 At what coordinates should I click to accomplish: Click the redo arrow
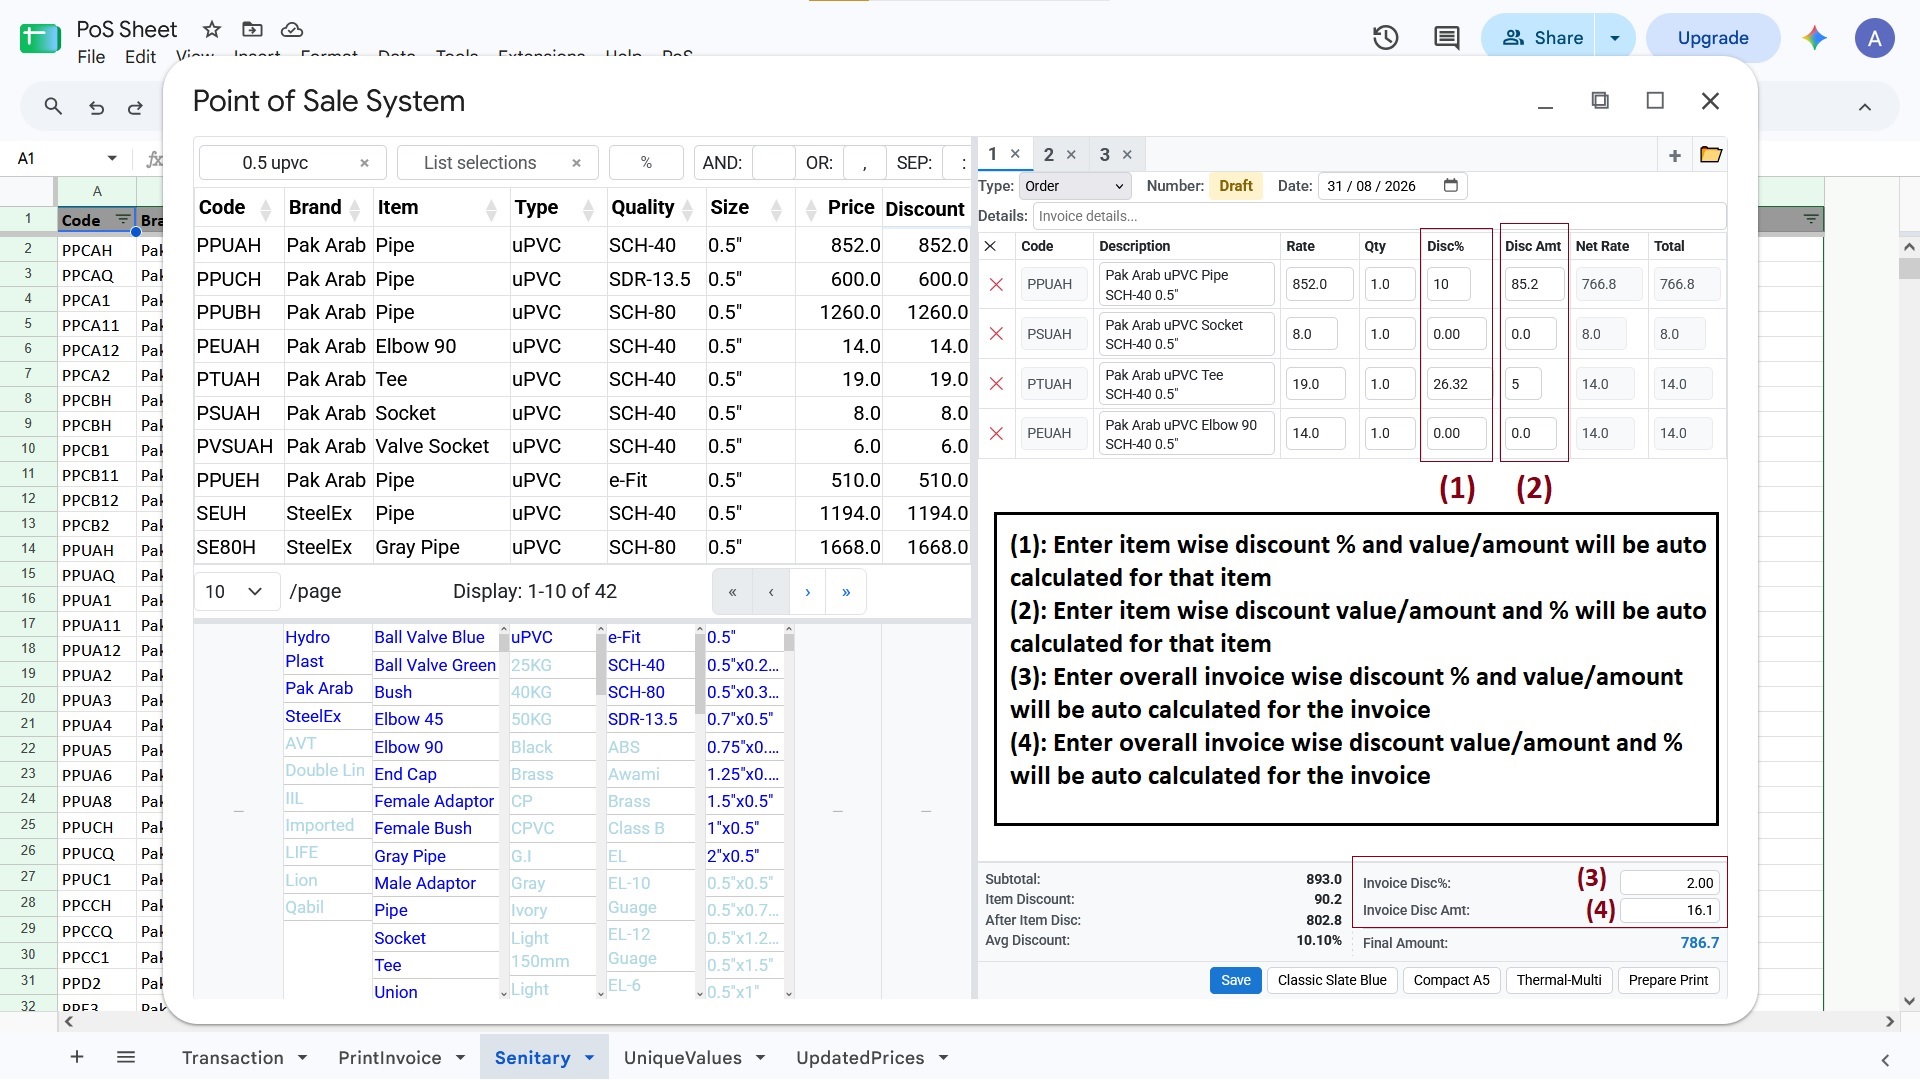[x=135, y=107]
